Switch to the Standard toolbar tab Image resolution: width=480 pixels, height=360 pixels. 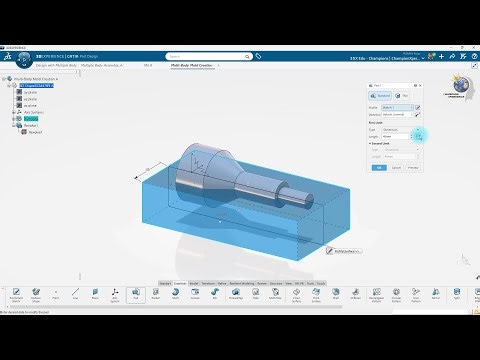coord(165,283)
